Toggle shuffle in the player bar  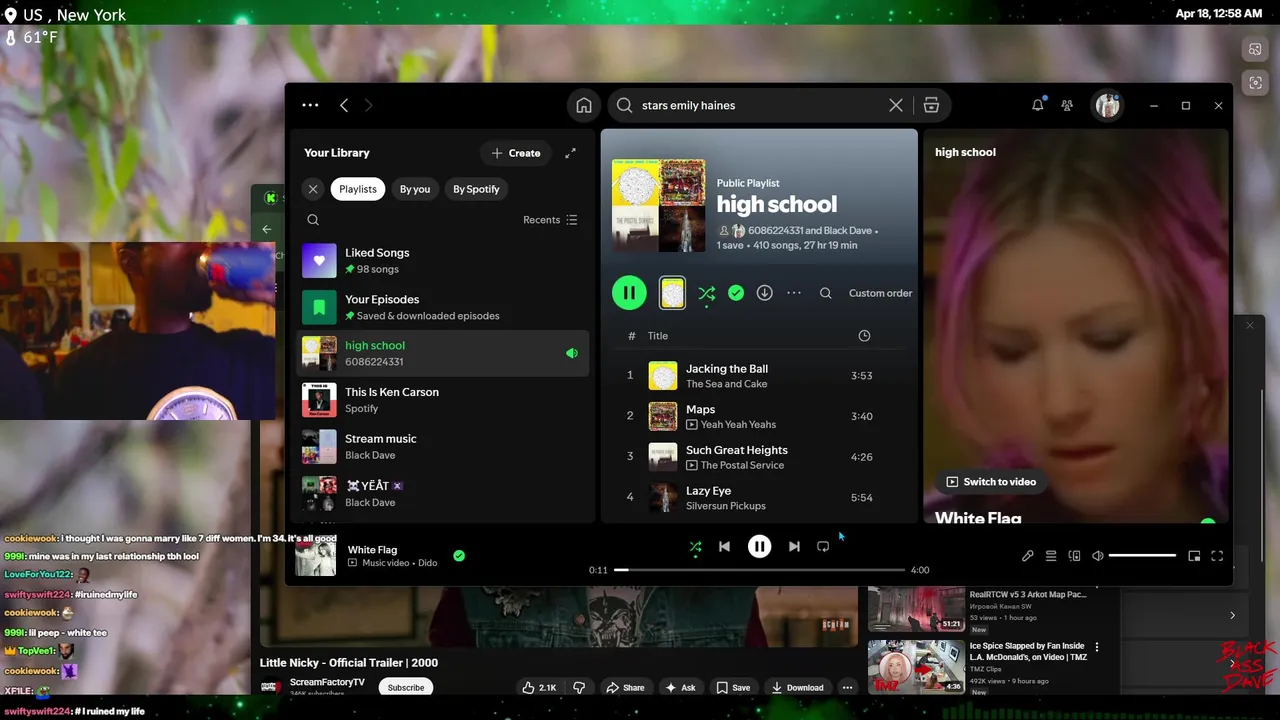point(695,547)
